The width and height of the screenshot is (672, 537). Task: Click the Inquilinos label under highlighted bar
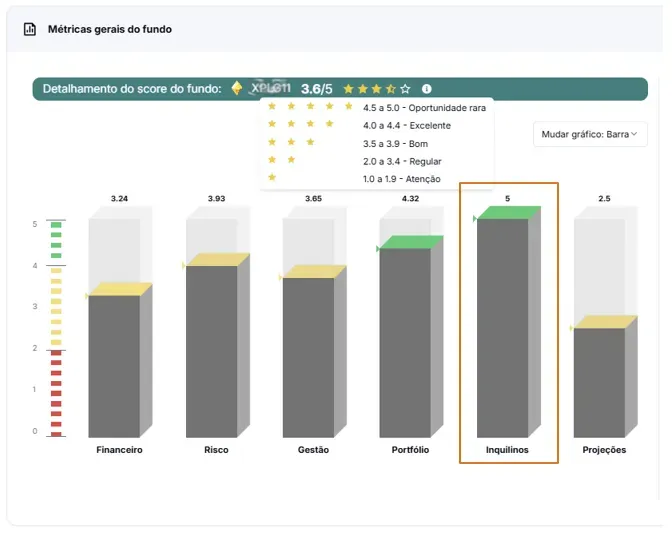[x=507, y=450]
